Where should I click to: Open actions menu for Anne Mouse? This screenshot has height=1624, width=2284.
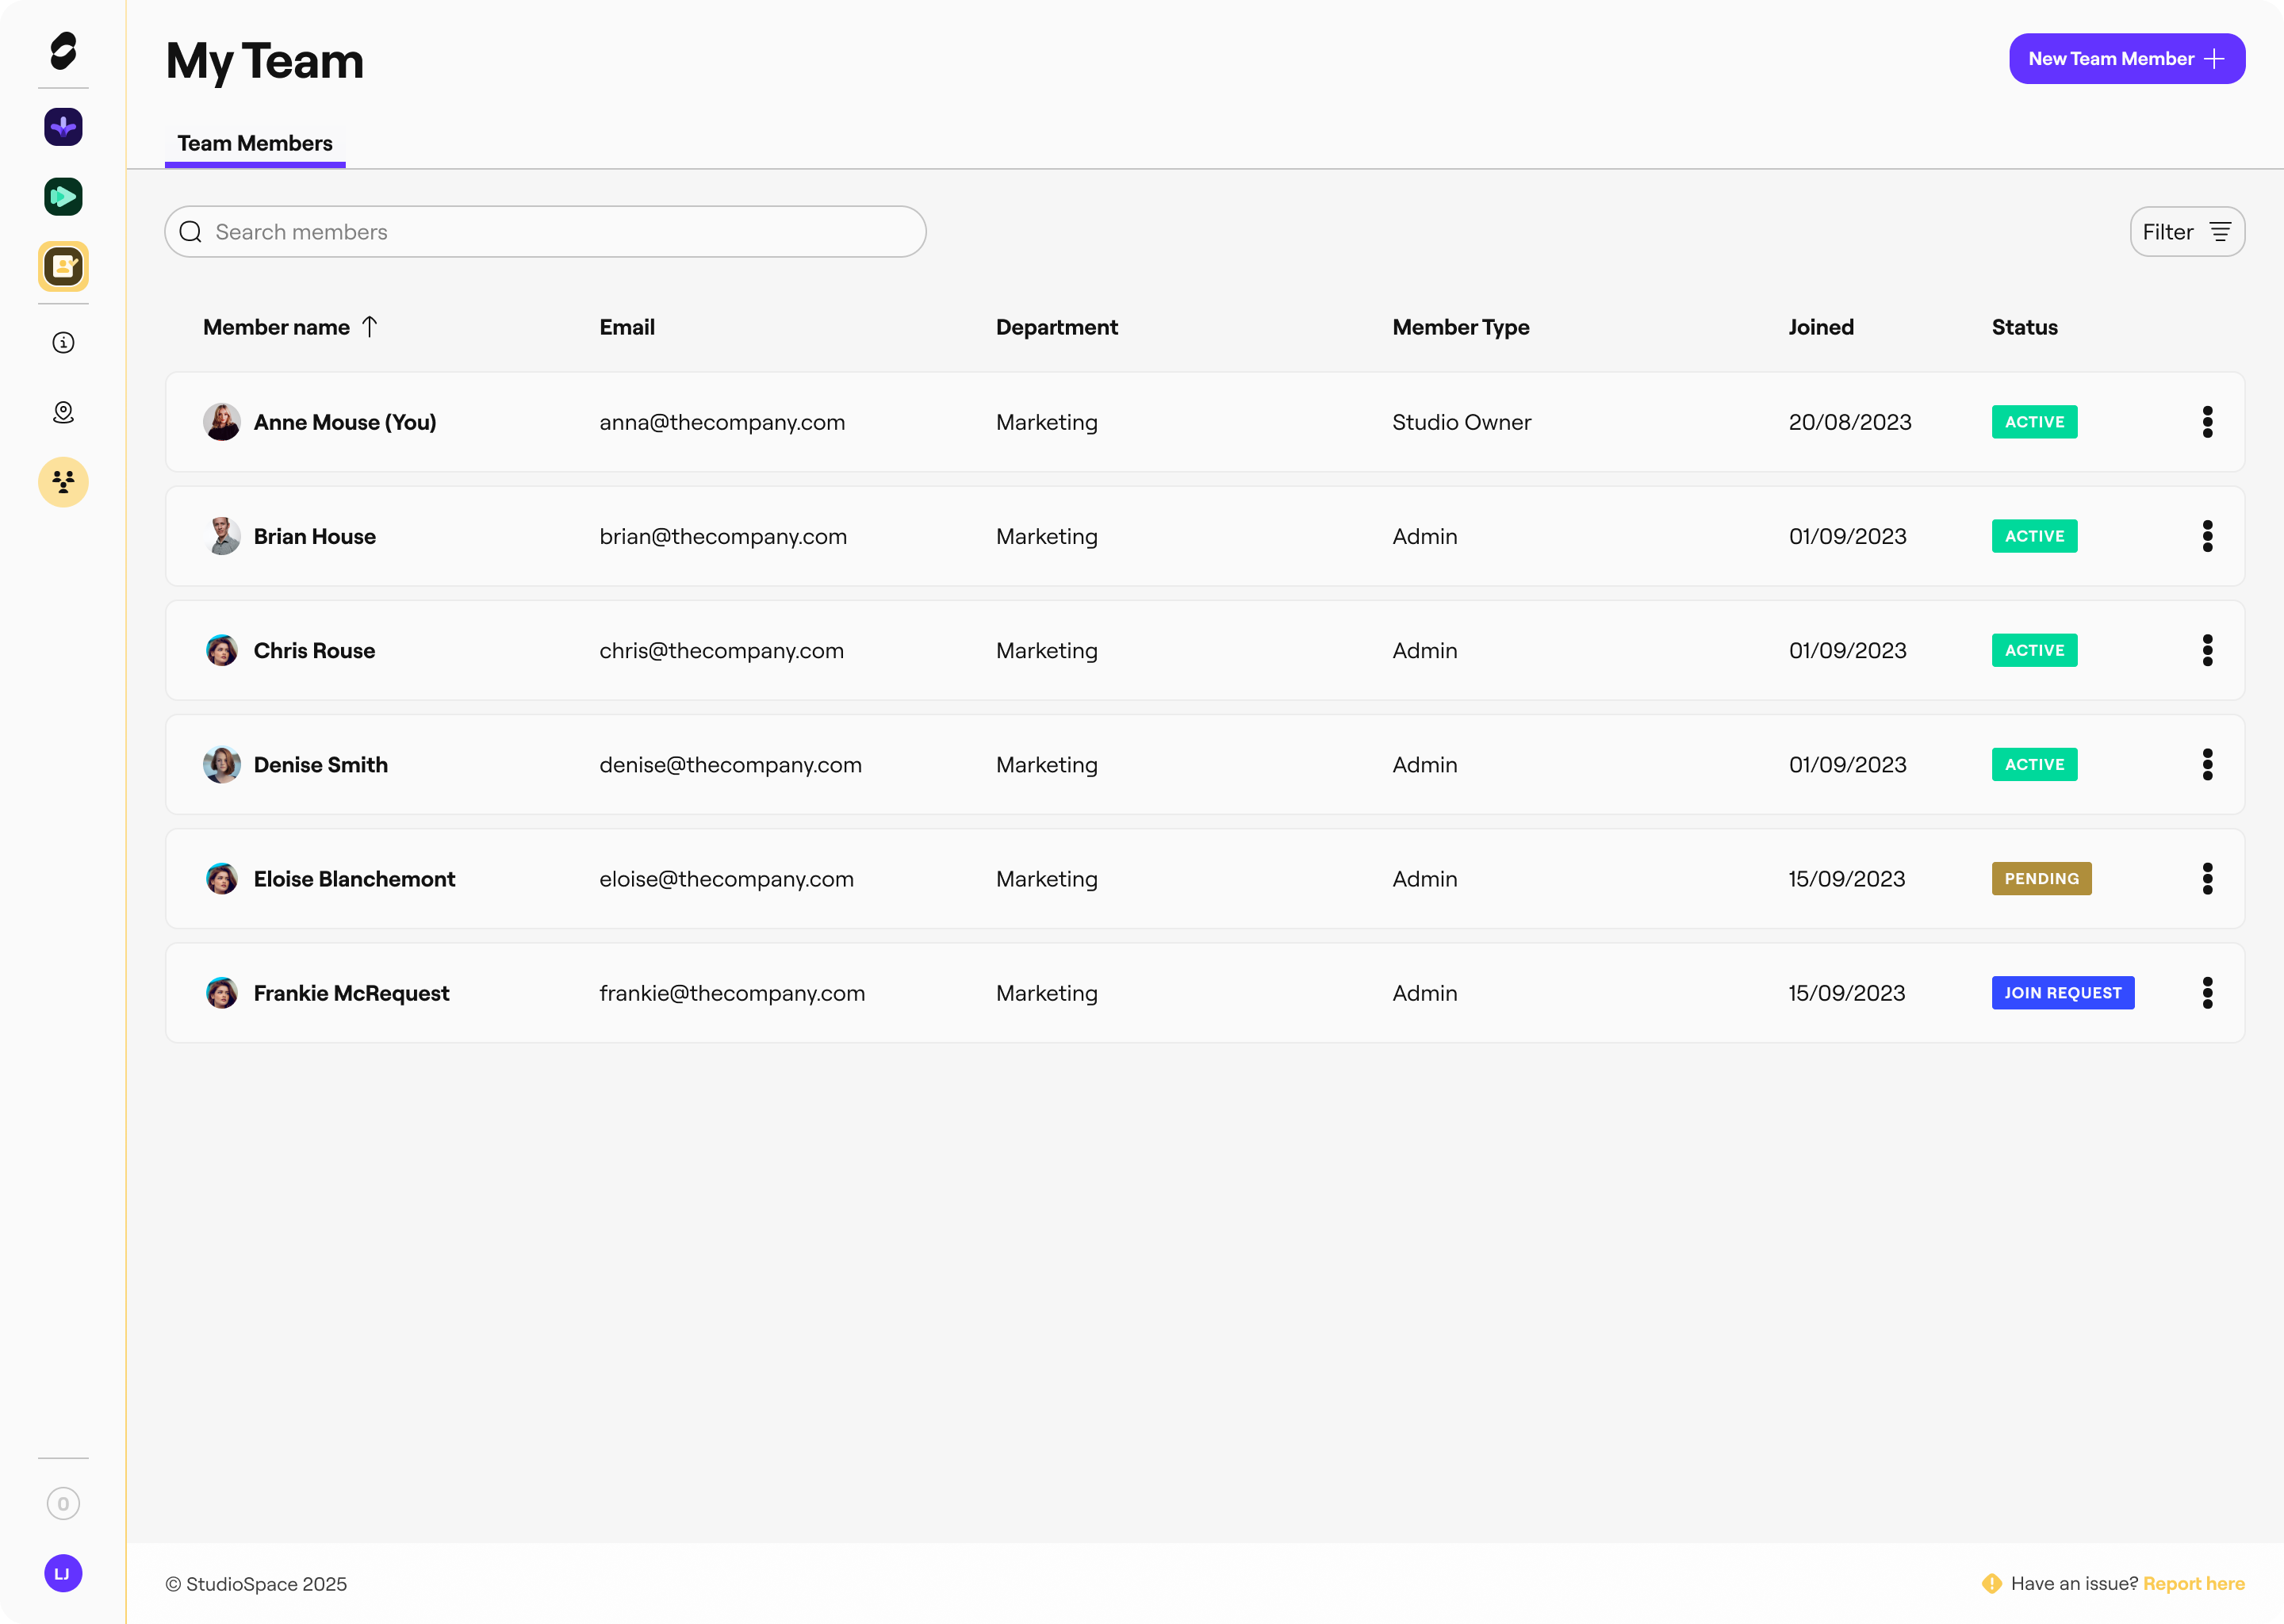point(2207,422)
